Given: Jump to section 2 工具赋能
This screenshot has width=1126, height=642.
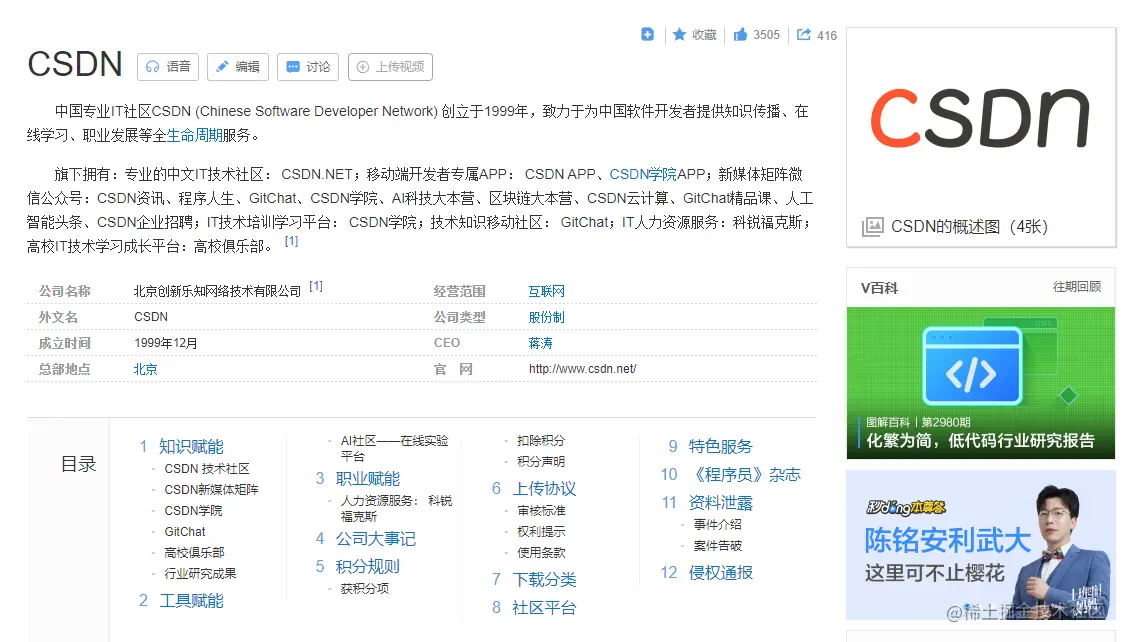Looking at the screenshot, I should click(191, 601).
